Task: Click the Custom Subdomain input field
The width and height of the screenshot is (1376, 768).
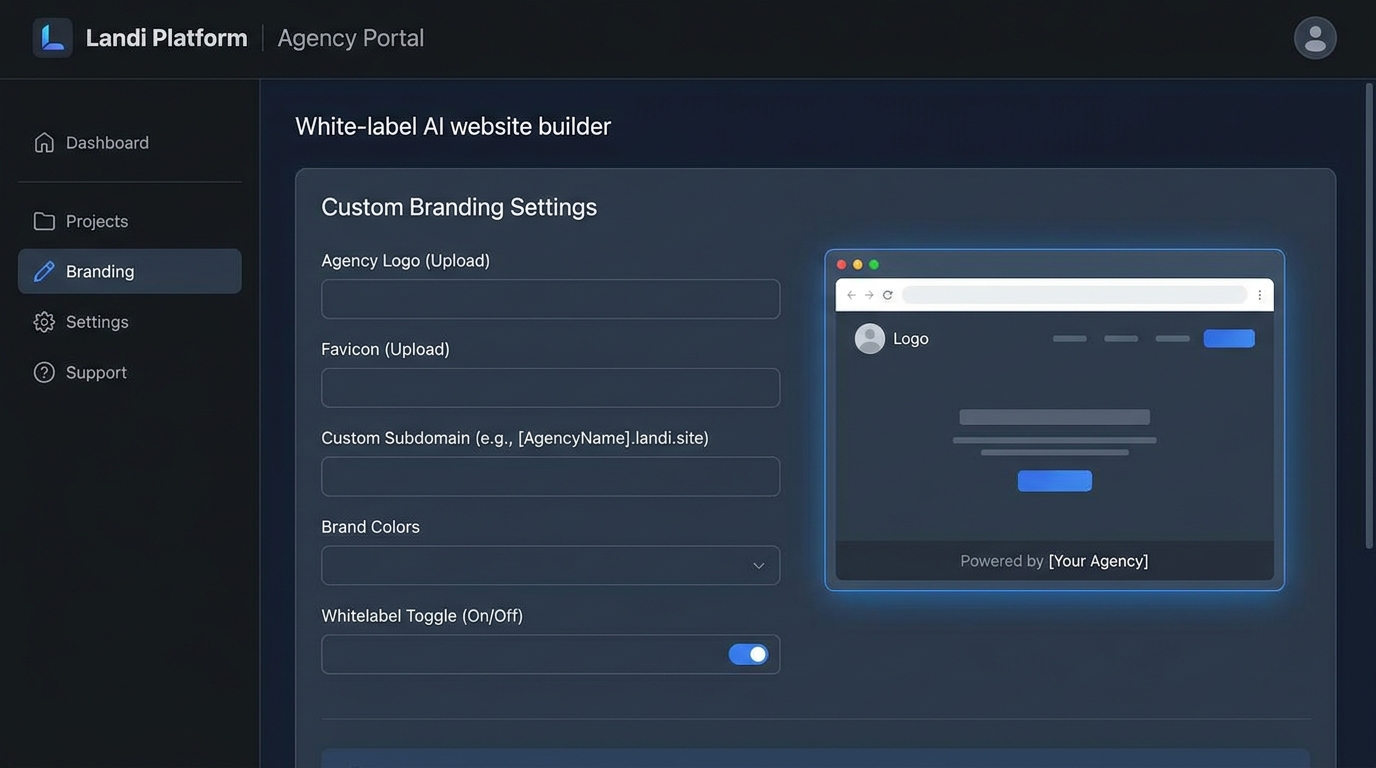Action: click(550, 477)
